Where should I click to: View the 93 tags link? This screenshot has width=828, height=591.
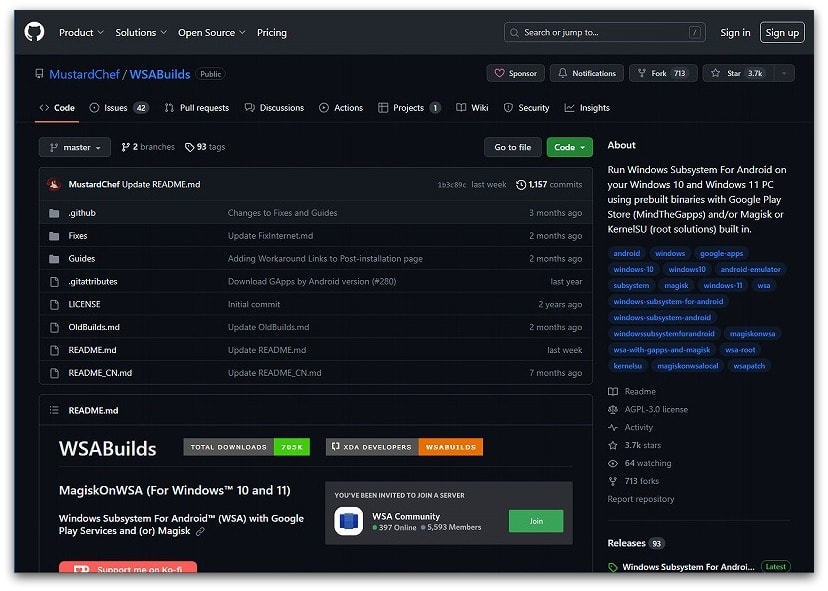pyautogui.click(x=205, y=147)
